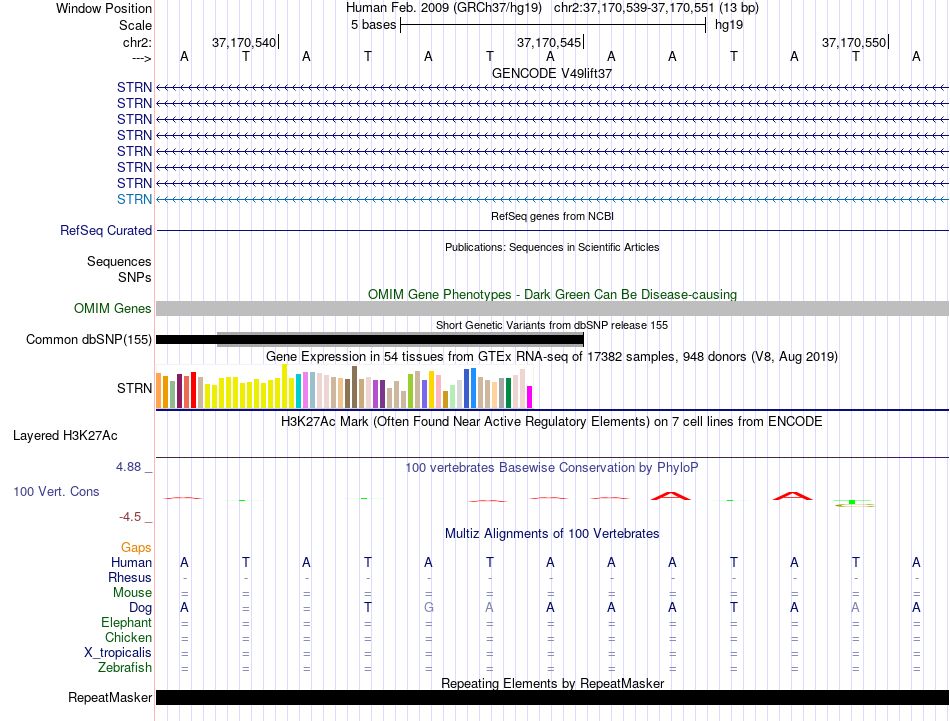Click the gray OMIM Genes bar
The height and width of the screenshot is (721, 950).
pos(552,308)
